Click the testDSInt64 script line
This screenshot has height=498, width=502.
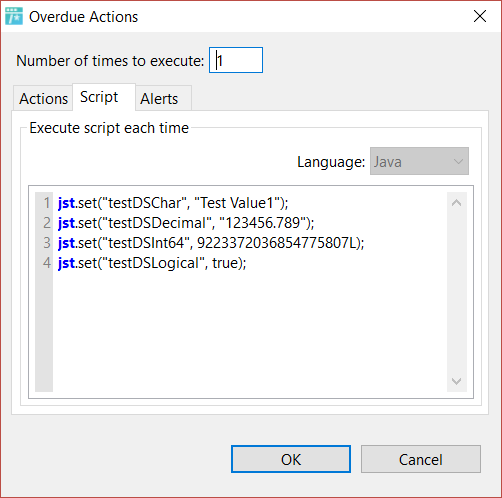[x=211, y=243]
